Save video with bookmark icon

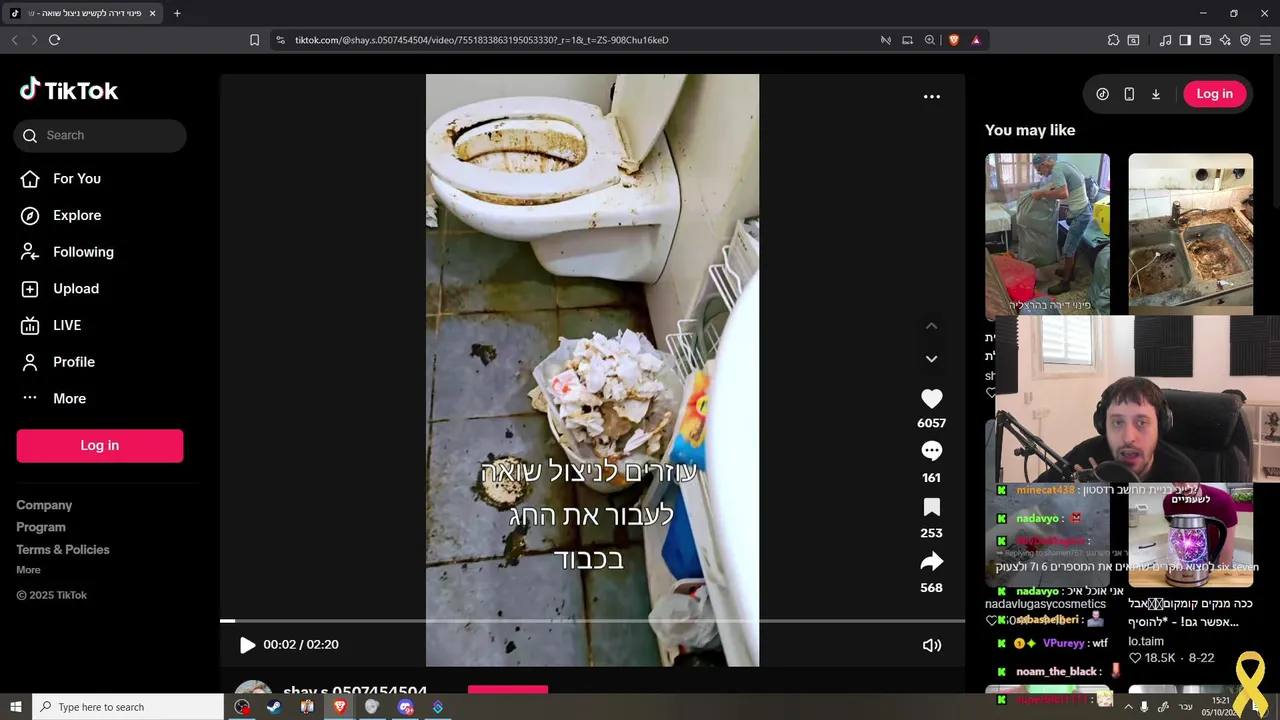(931, 507)
